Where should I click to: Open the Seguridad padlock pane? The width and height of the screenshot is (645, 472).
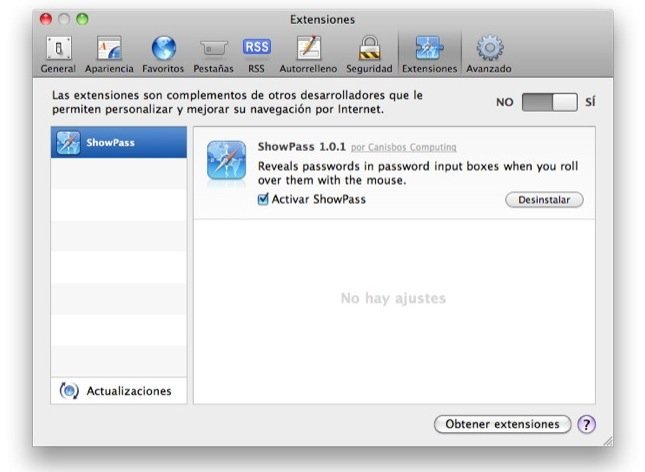369,55
